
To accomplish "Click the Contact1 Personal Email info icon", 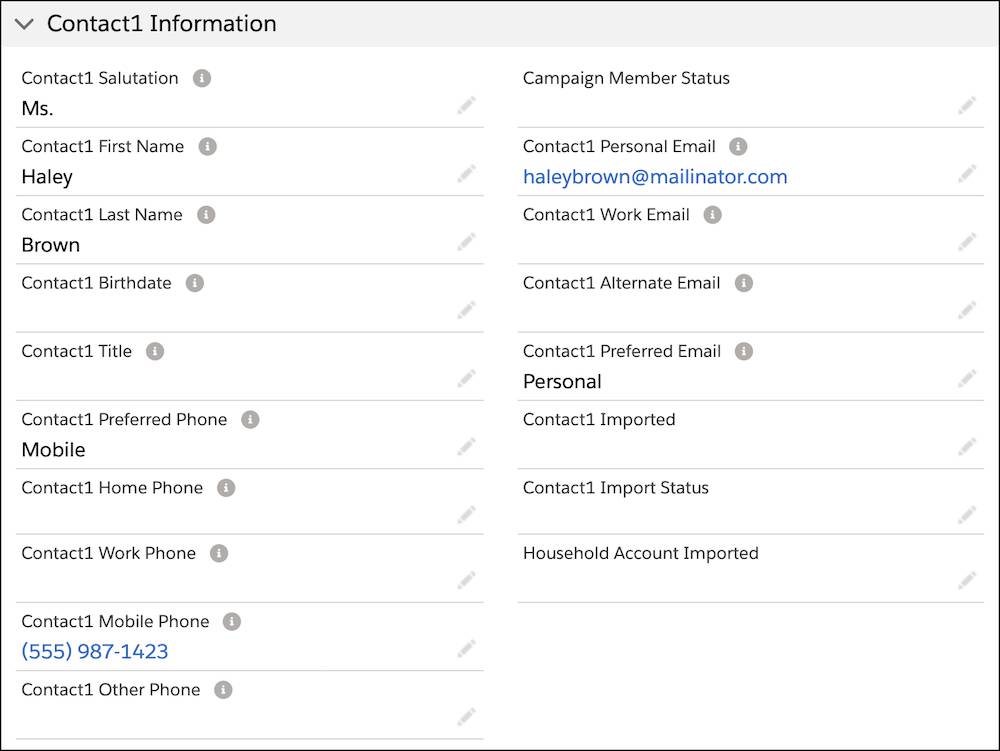I will pyautogui.click(x=738, y=147).
